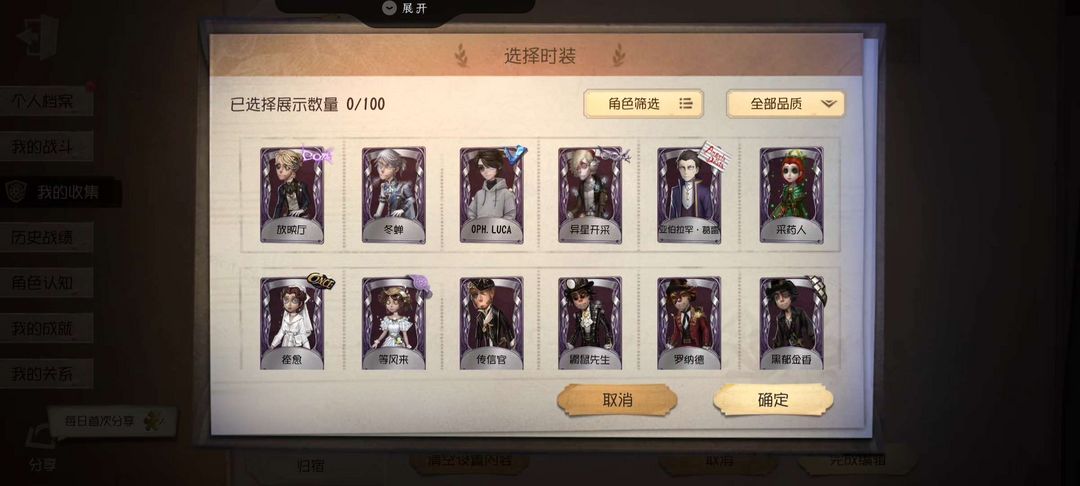Choose the 痊愈 bride costume
The width and height of the screenshot is (1080, 486).
(x=291, y=324)
